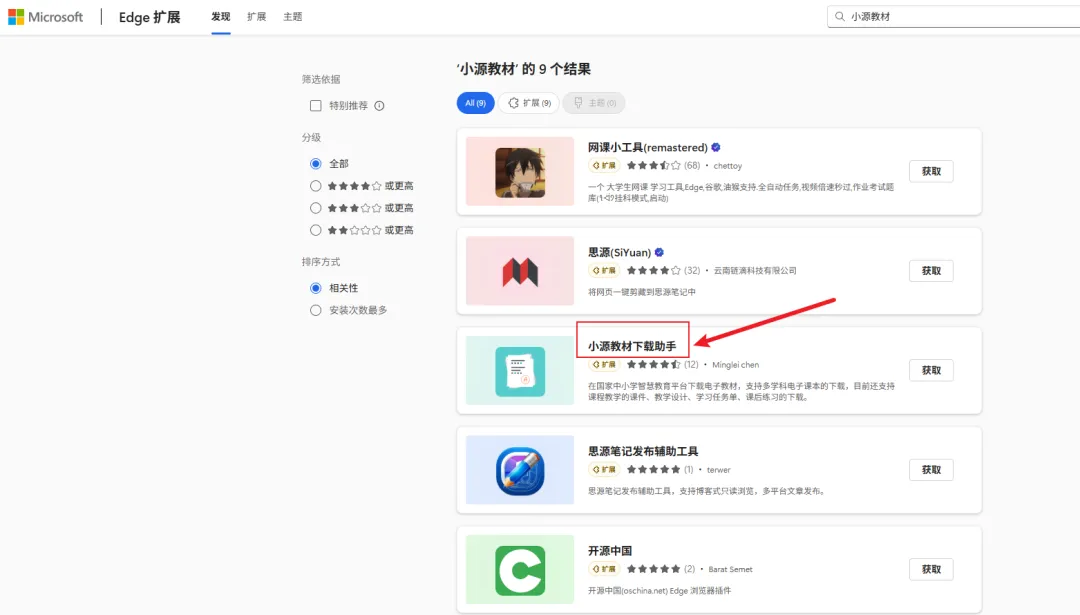This screenshot has width=1080, height=615.
Task: Click the 扩展 tag under 思源(SiYuan)
Action: point(604,271)
